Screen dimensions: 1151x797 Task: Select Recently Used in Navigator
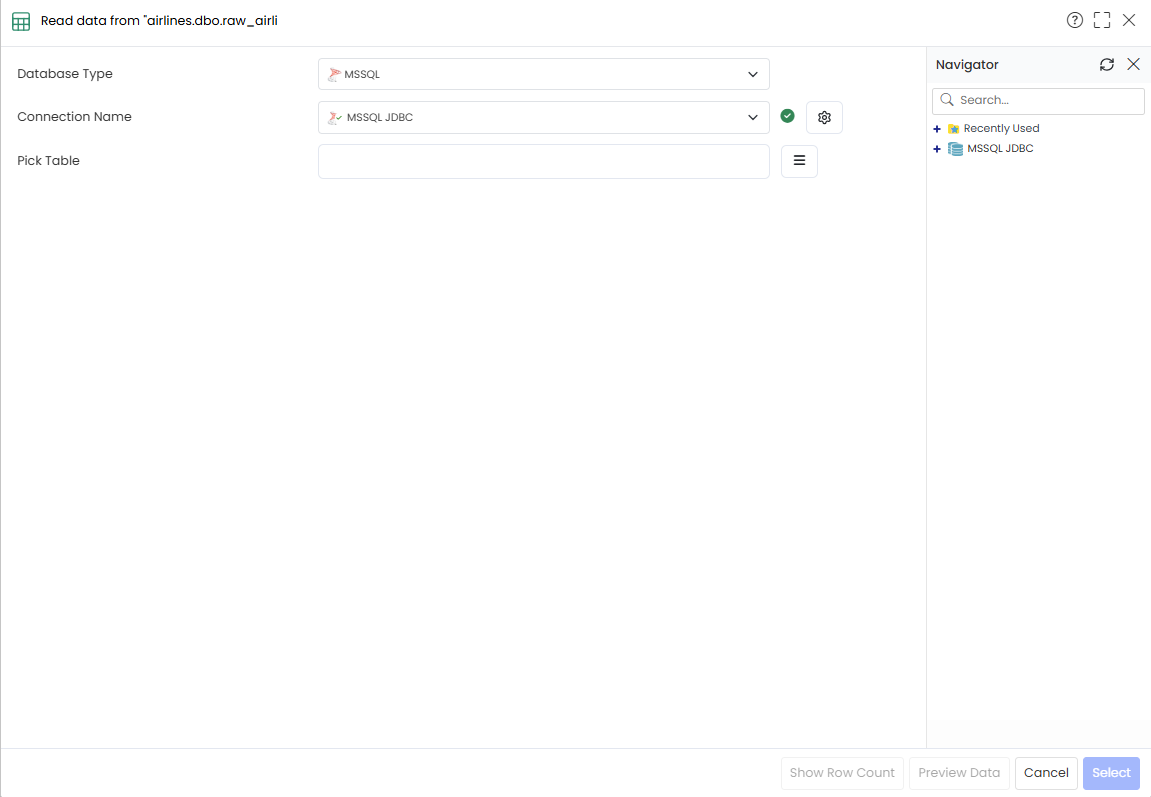(x=1001, y=128)
